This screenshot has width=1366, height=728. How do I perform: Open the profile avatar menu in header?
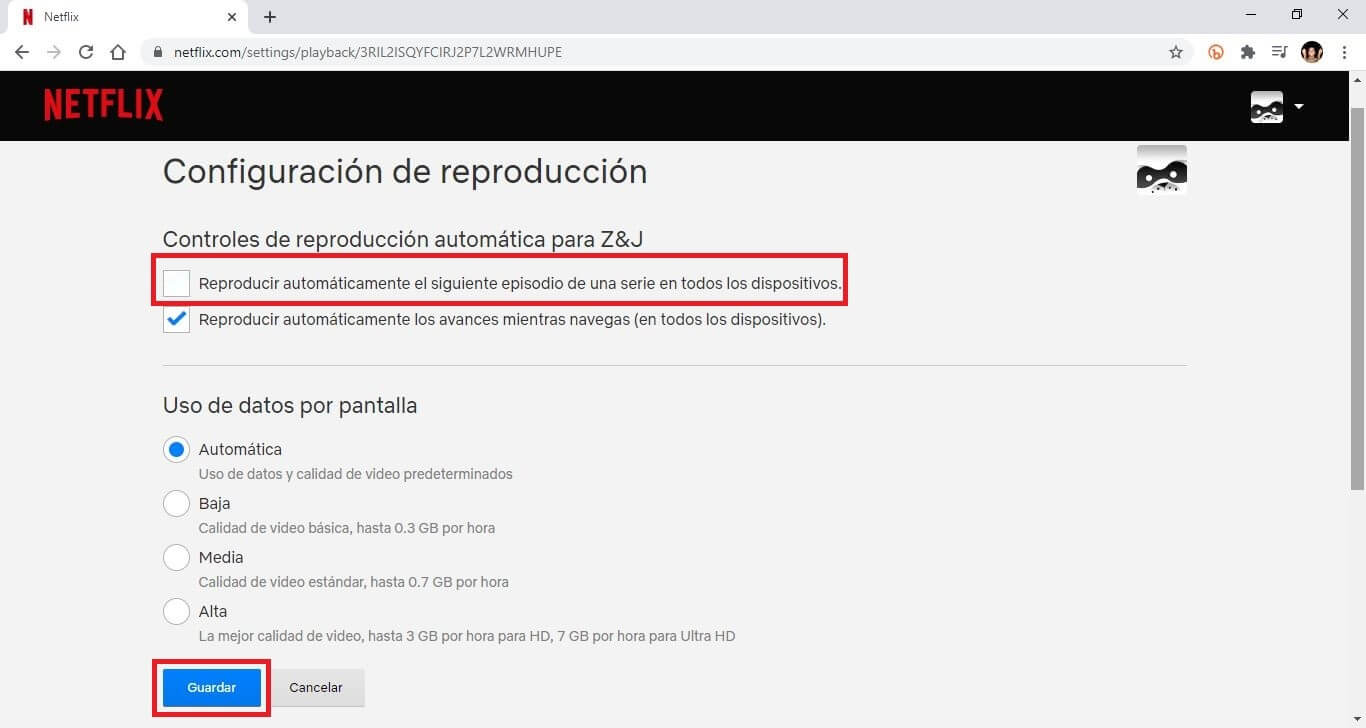point(1267,106)
